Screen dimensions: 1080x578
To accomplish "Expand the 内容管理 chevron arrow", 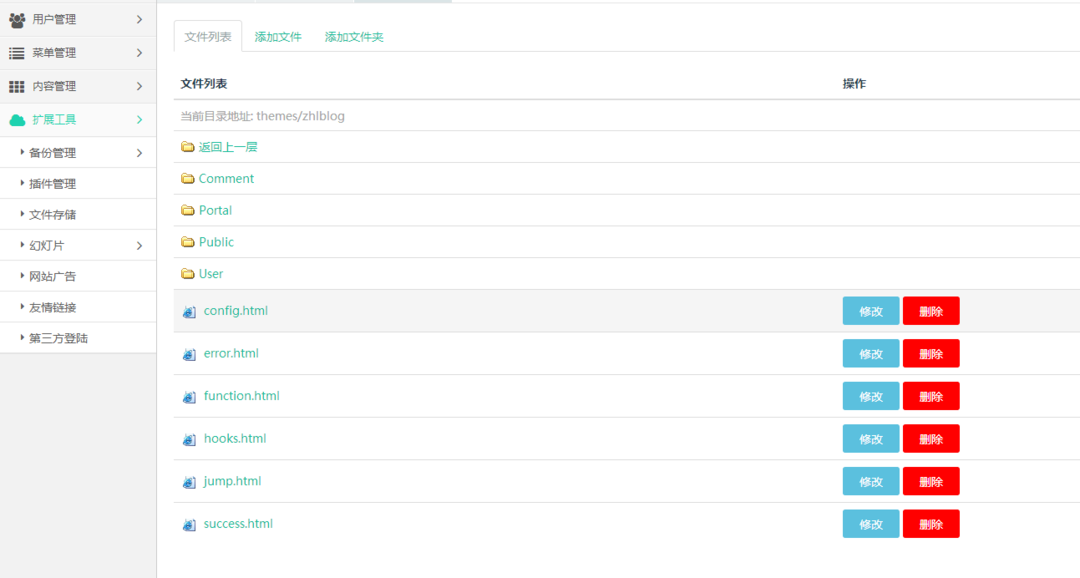I will click(139, 86).
